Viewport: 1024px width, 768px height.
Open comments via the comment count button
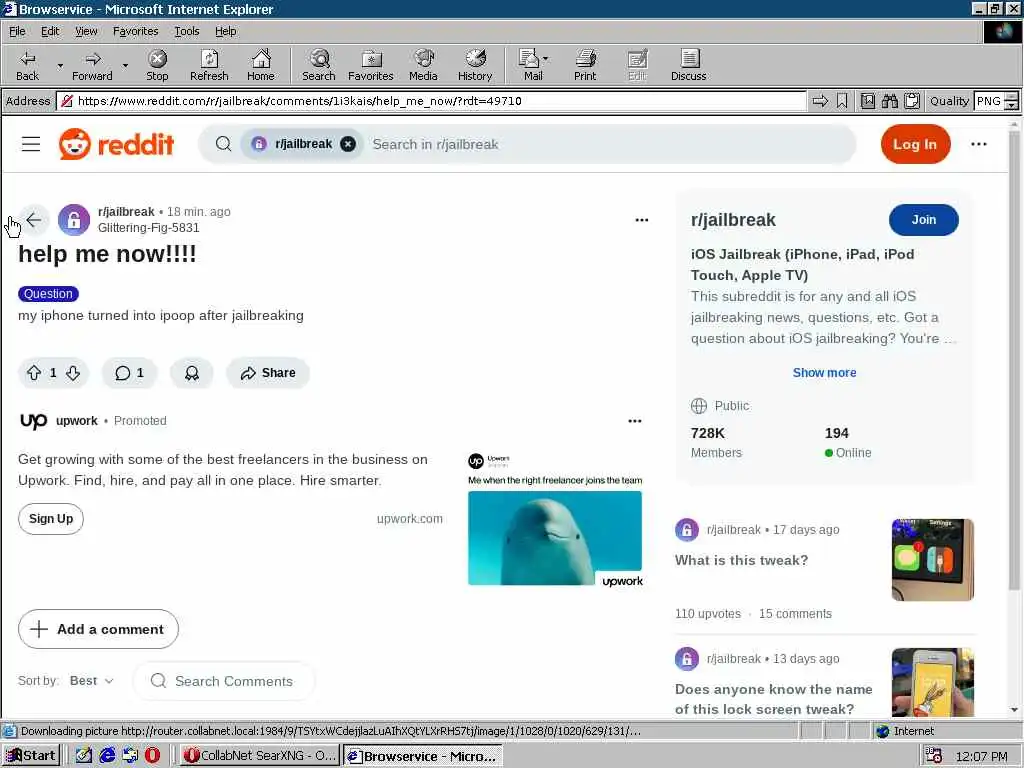click(x=129, y=373)
